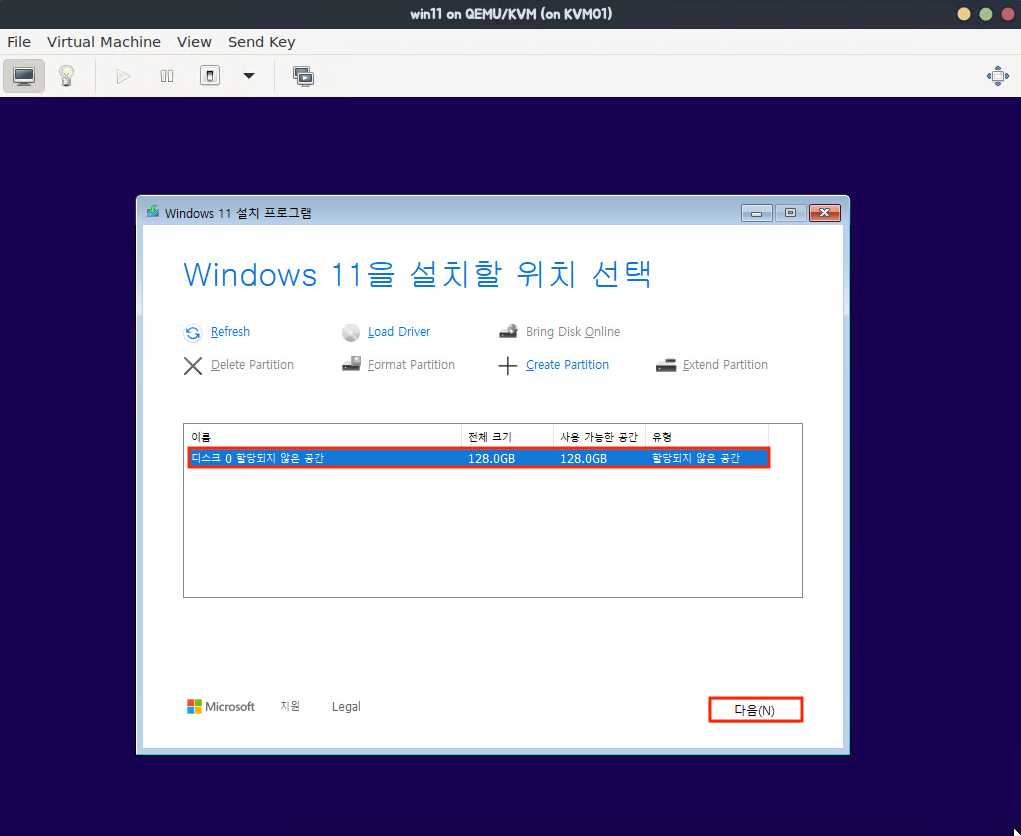Open the File menu
1021x836 pixels.
[x=19, y=42]
